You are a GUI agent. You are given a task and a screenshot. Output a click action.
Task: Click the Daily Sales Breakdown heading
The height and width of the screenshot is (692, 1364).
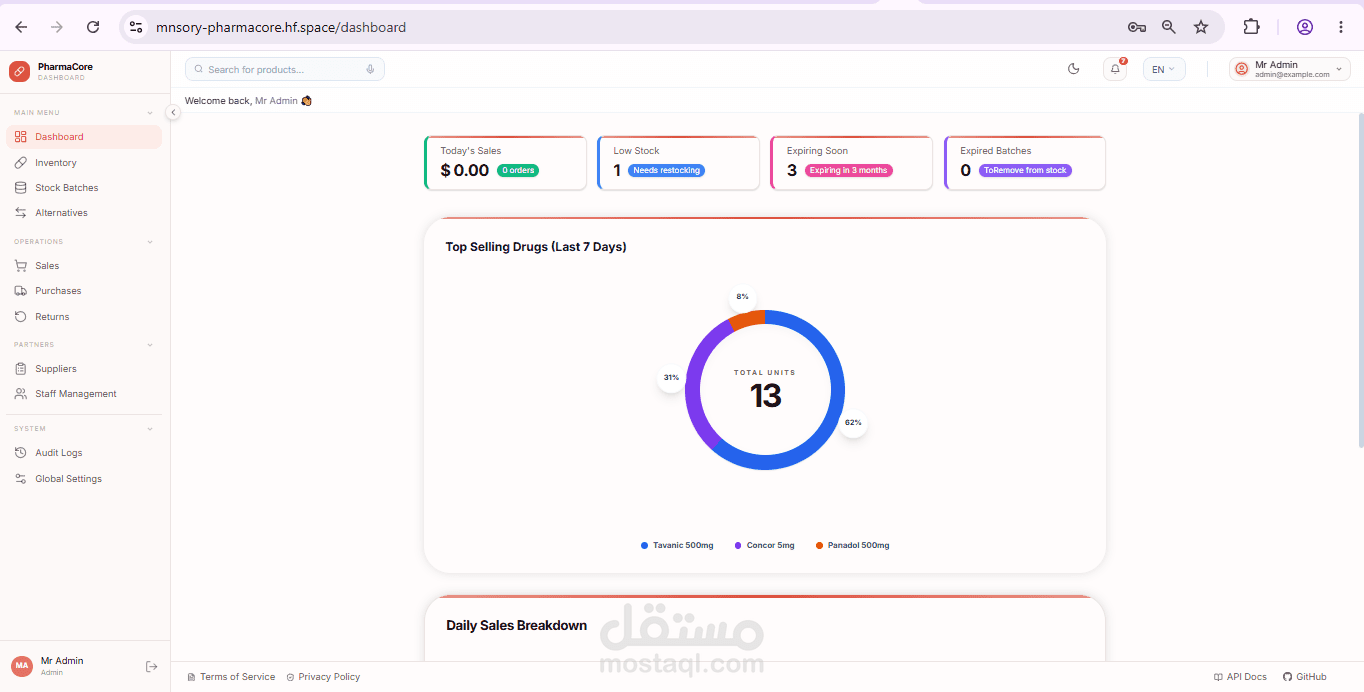pos(516,625)
